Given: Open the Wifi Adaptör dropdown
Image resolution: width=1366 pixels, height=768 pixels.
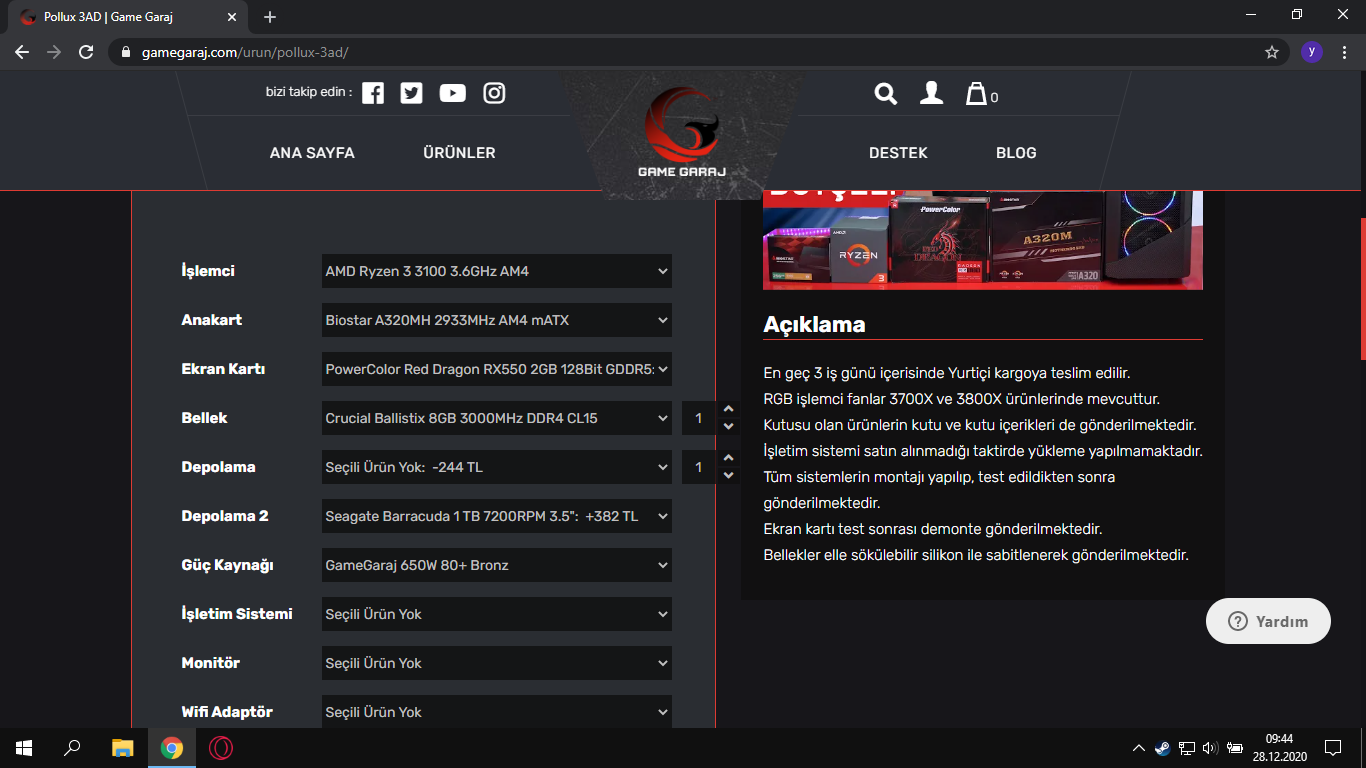Looking at the screenshot, I should (497, 712).
